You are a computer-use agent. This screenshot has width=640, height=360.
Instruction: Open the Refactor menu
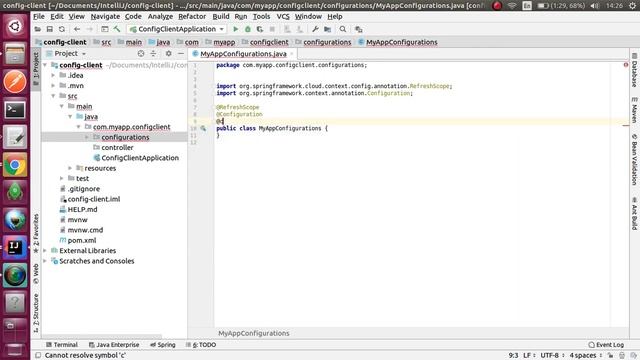tap(192, 17)
